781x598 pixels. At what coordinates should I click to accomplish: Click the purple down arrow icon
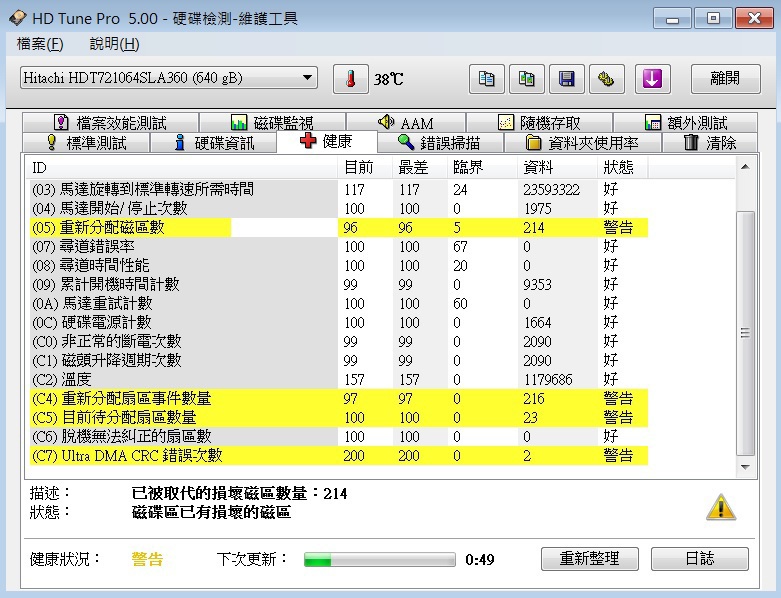tap(652, 79)
